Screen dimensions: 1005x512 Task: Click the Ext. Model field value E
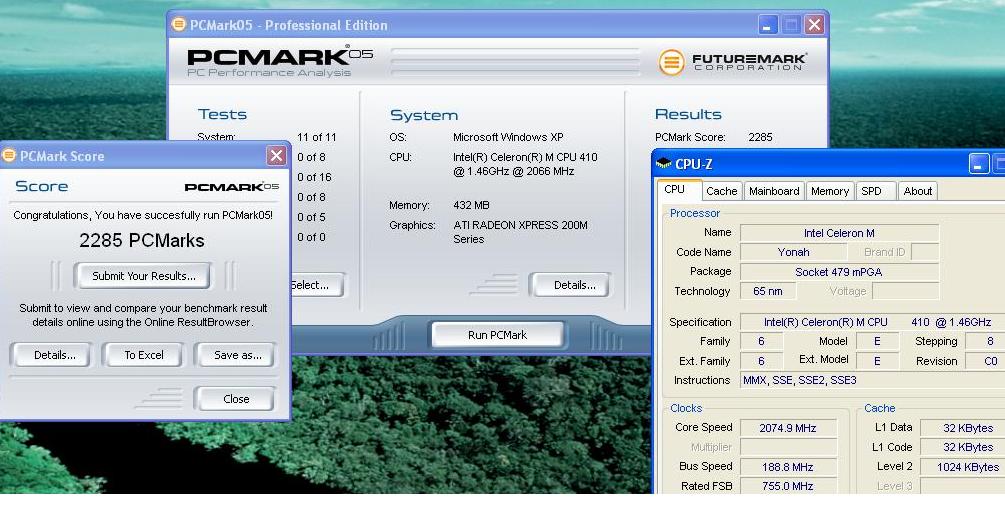(877, 361)
